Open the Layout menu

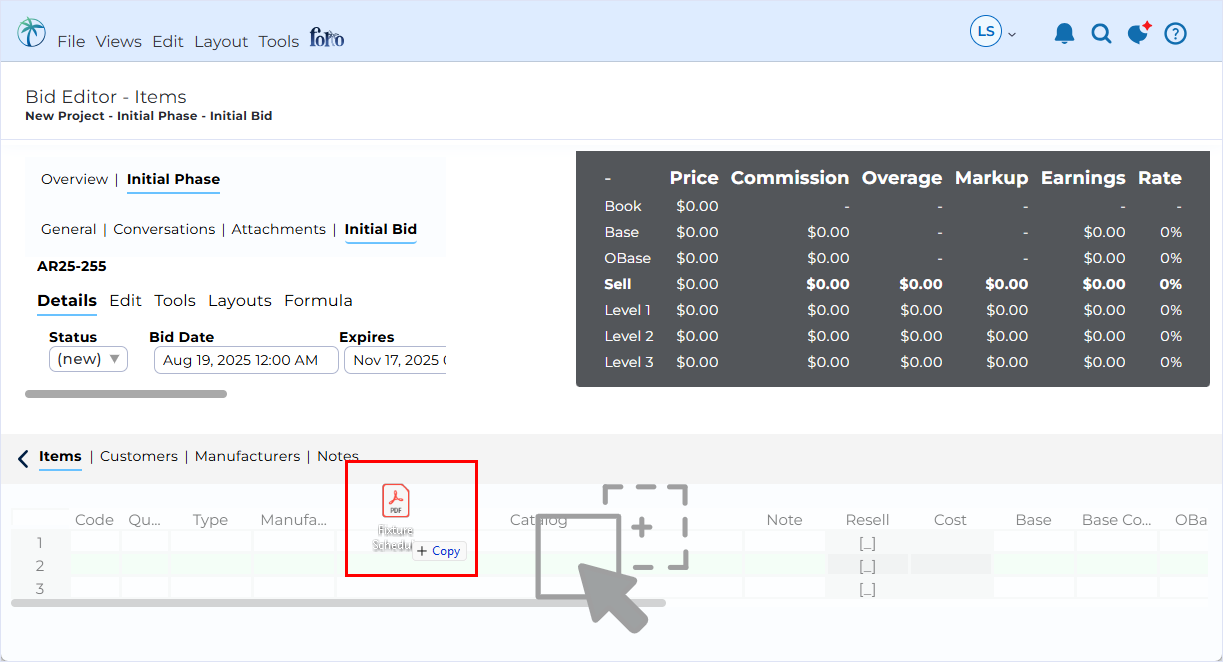(221, 41)
